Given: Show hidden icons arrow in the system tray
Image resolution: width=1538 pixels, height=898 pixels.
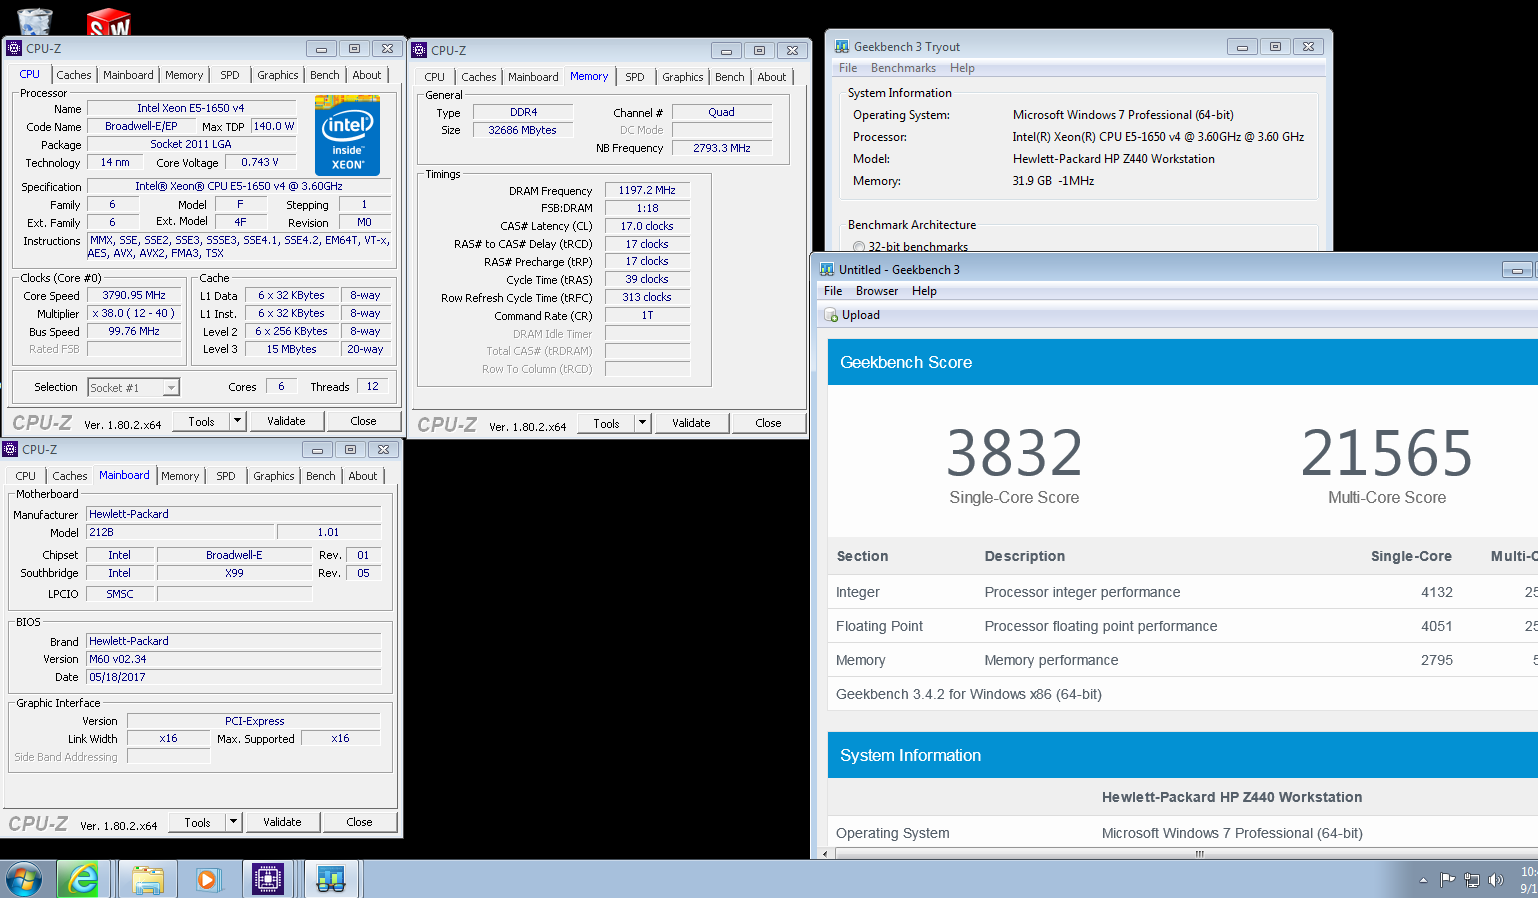Looking at the screenshot, I should [1423, 880].
